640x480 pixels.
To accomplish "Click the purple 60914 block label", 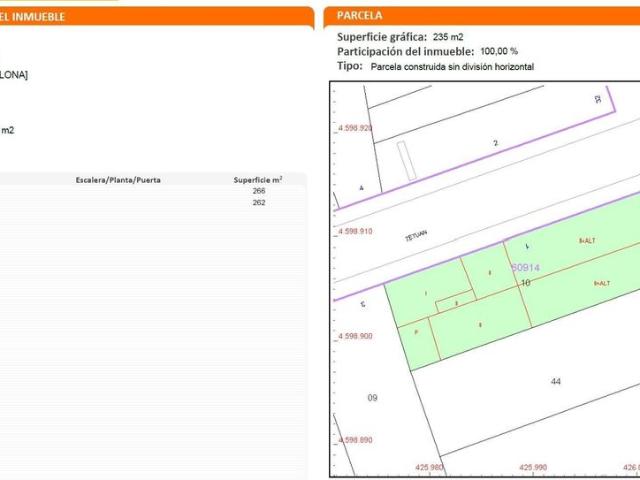I will click(x=526, y=268).
